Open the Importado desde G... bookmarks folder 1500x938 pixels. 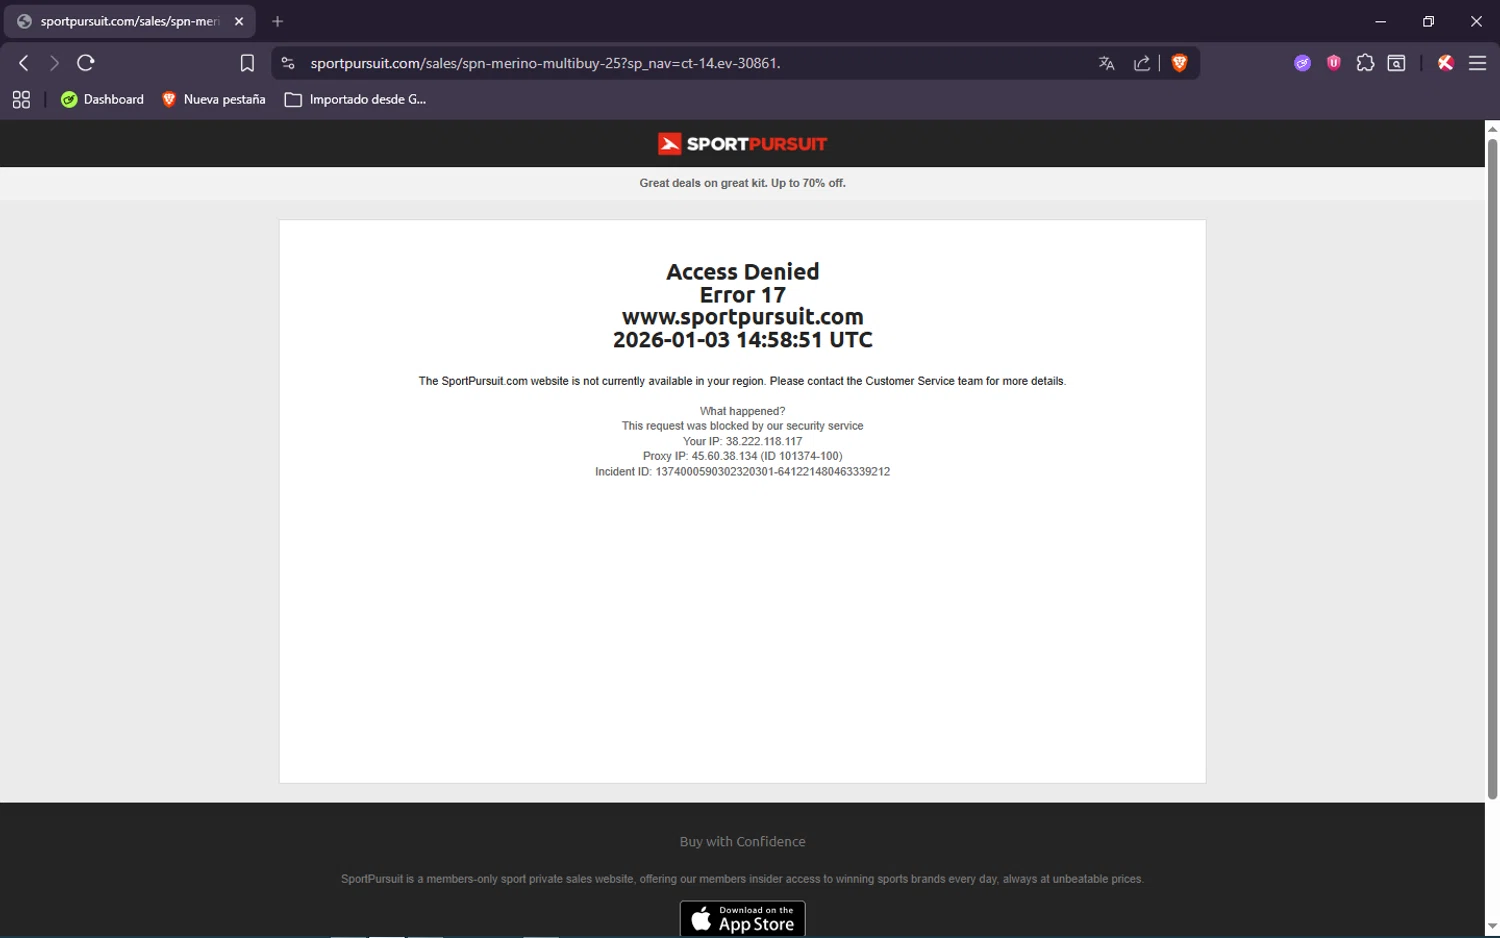tap(355, 99)
